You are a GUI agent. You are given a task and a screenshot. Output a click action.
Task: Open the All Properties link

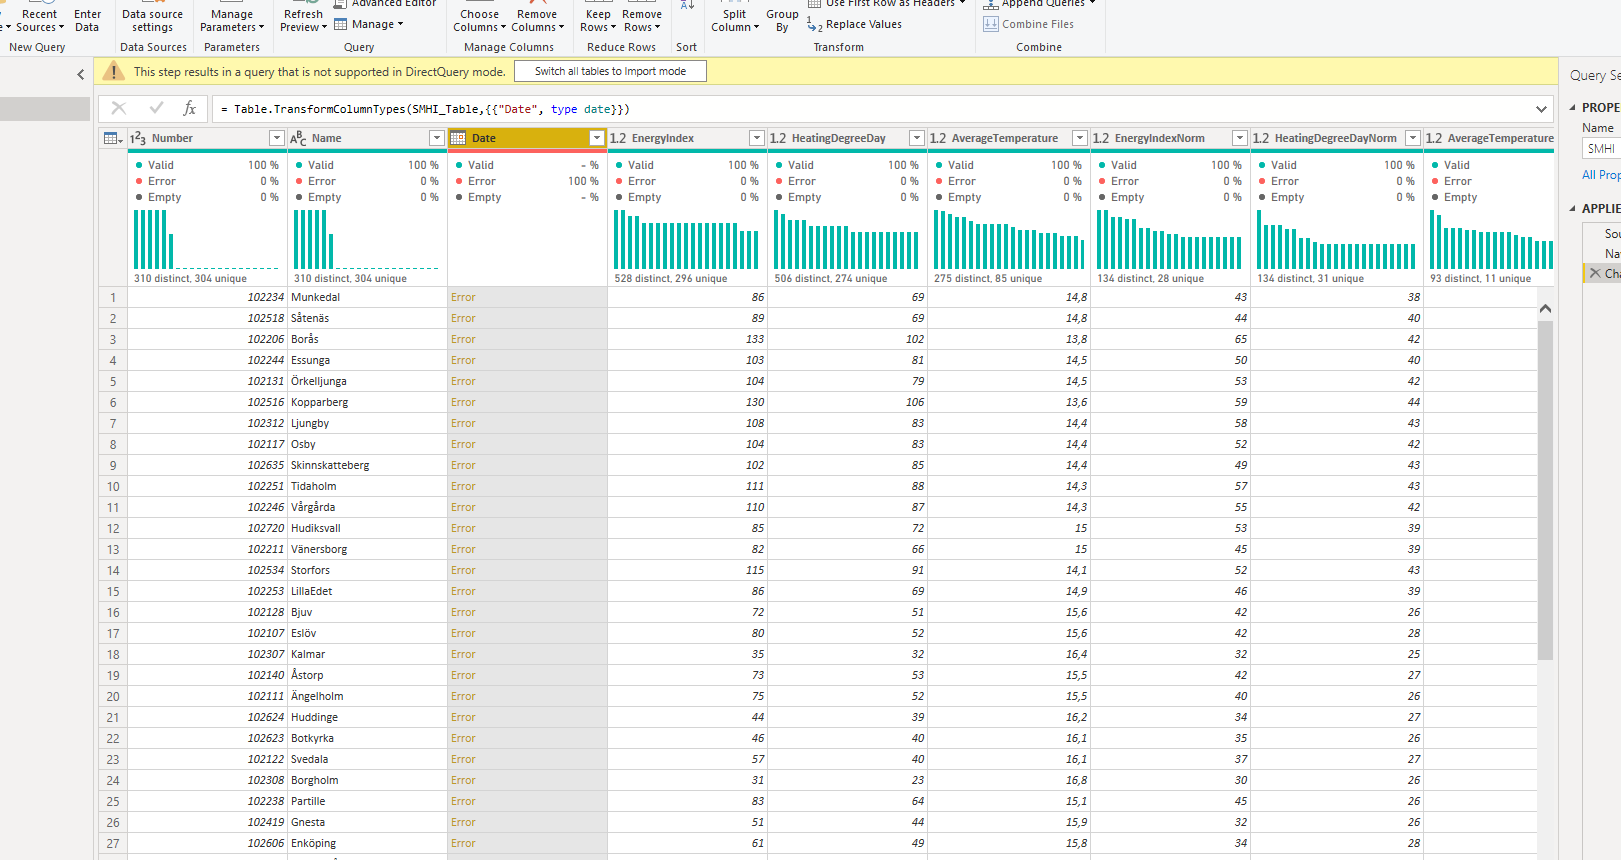click(x=1601, y=175)
